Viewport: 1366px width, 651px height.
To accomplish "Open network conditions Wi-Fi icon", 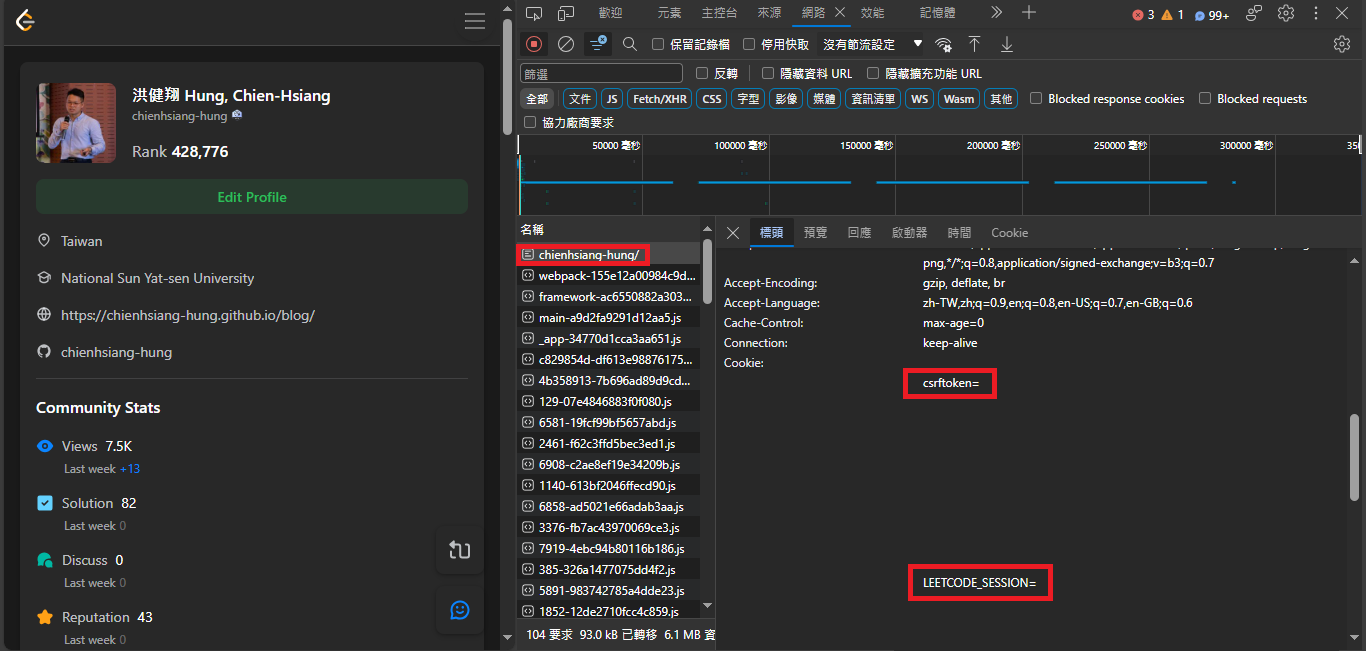I will tap(943, 44).
